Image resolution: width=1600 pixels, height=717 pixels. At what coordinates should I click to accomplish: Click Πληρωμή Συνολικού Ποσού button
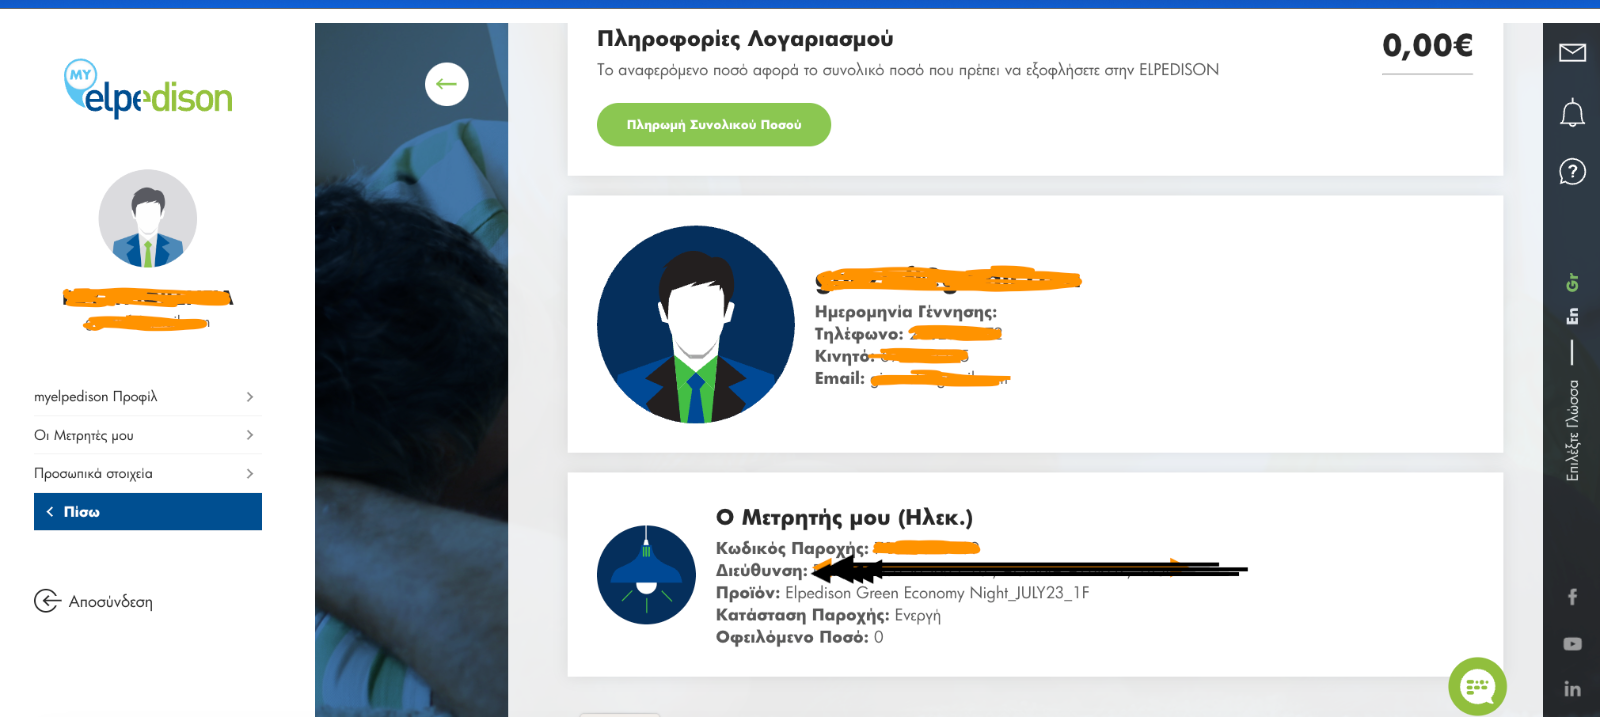point(714,125)
